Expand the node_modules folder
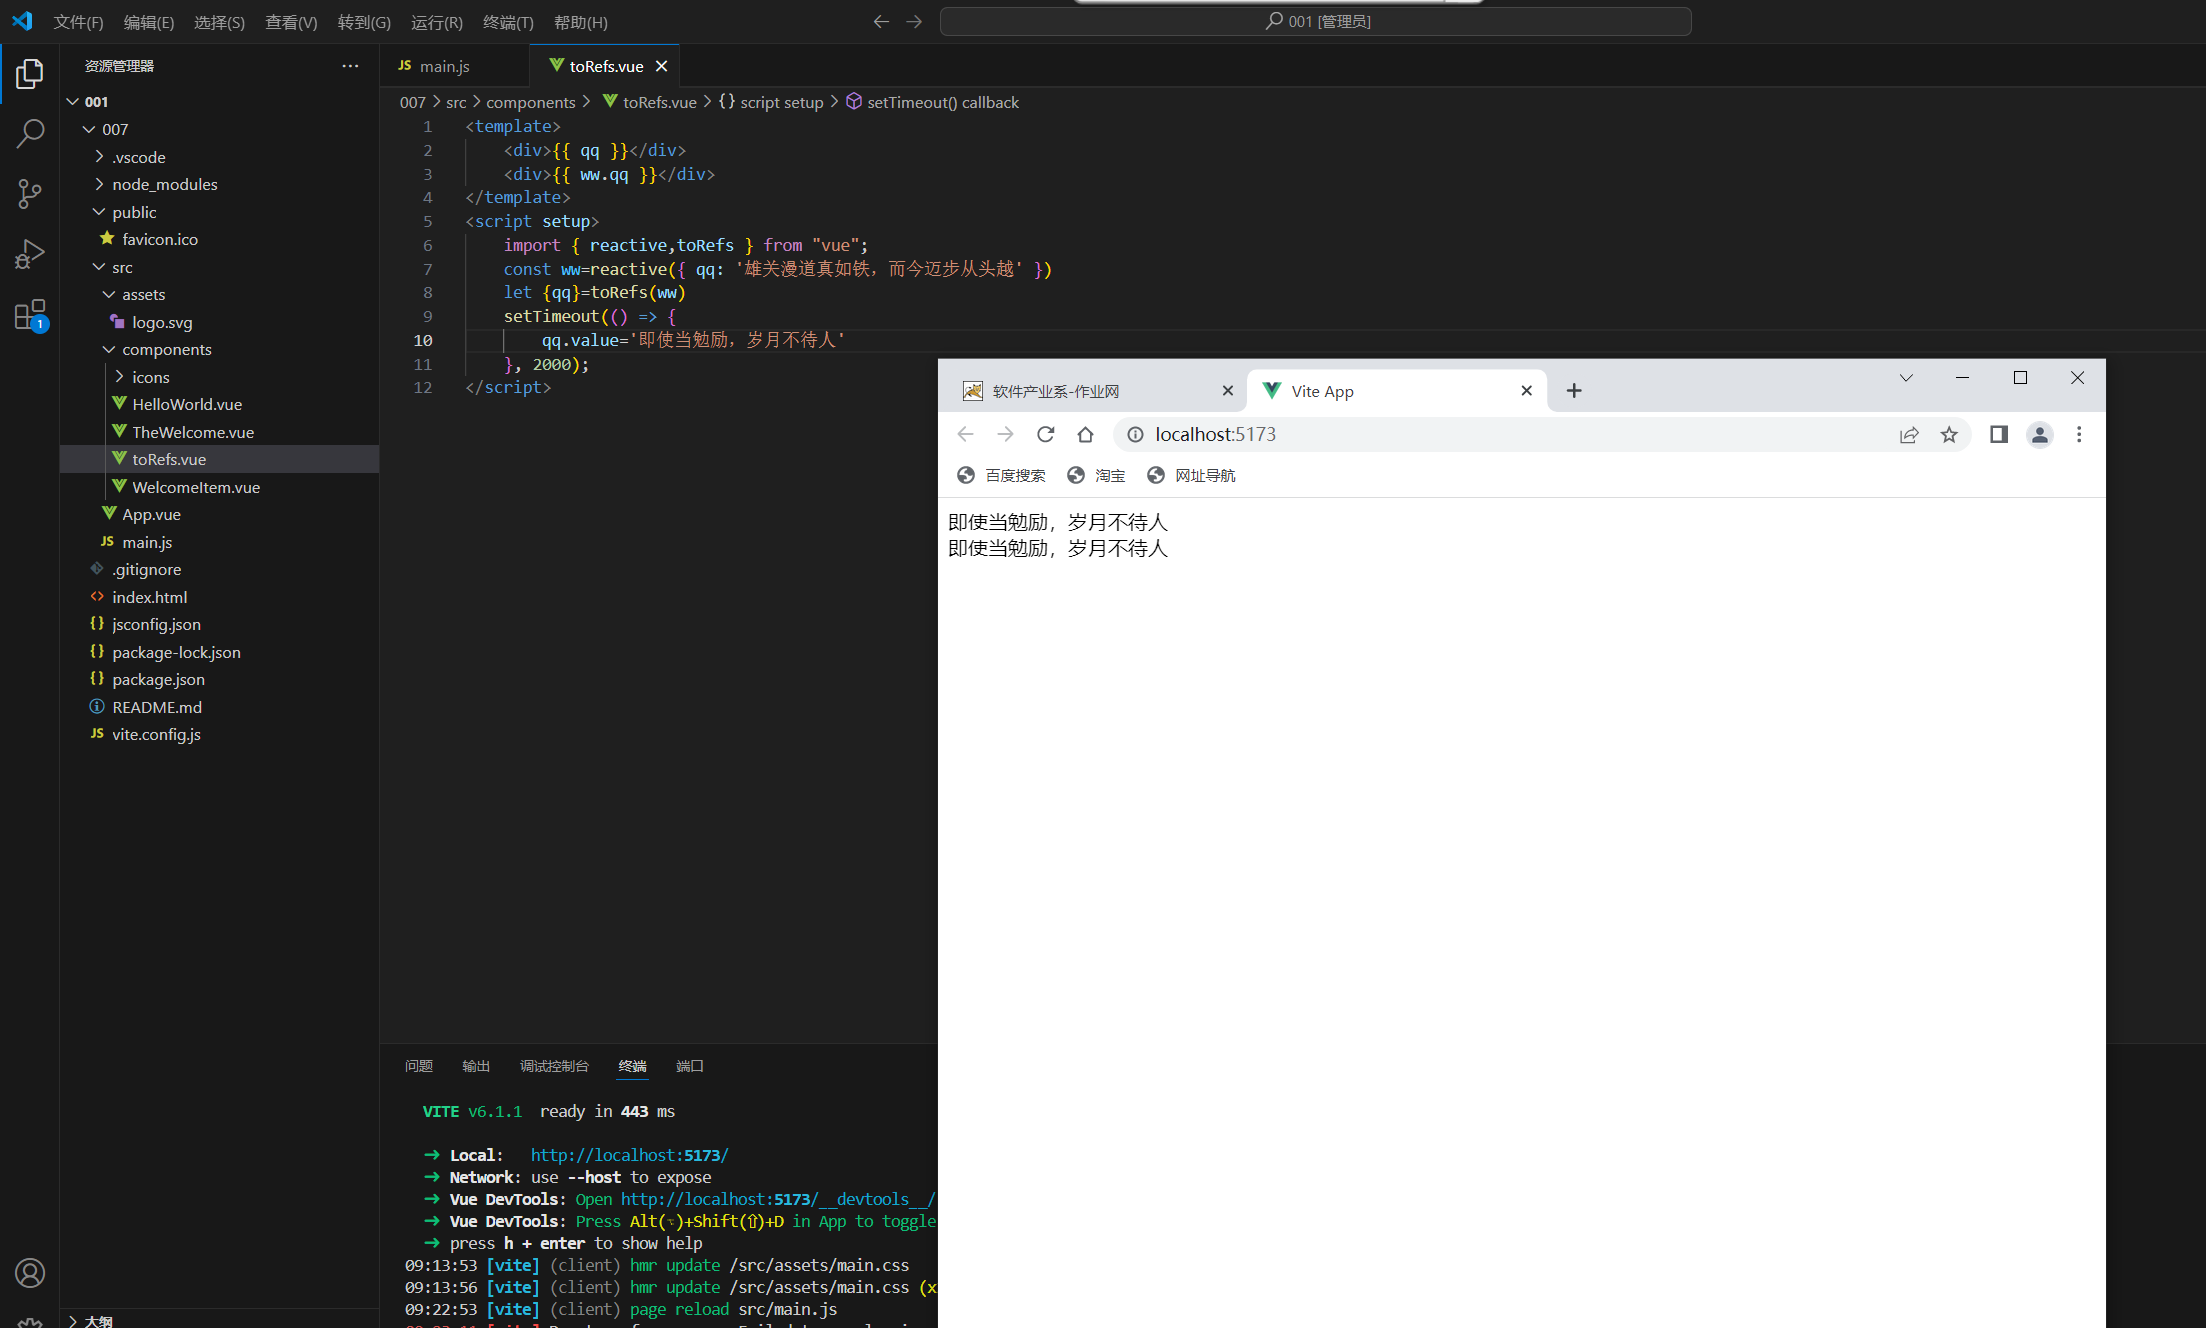The image size is (2206, 1328). tap(99, 184)
